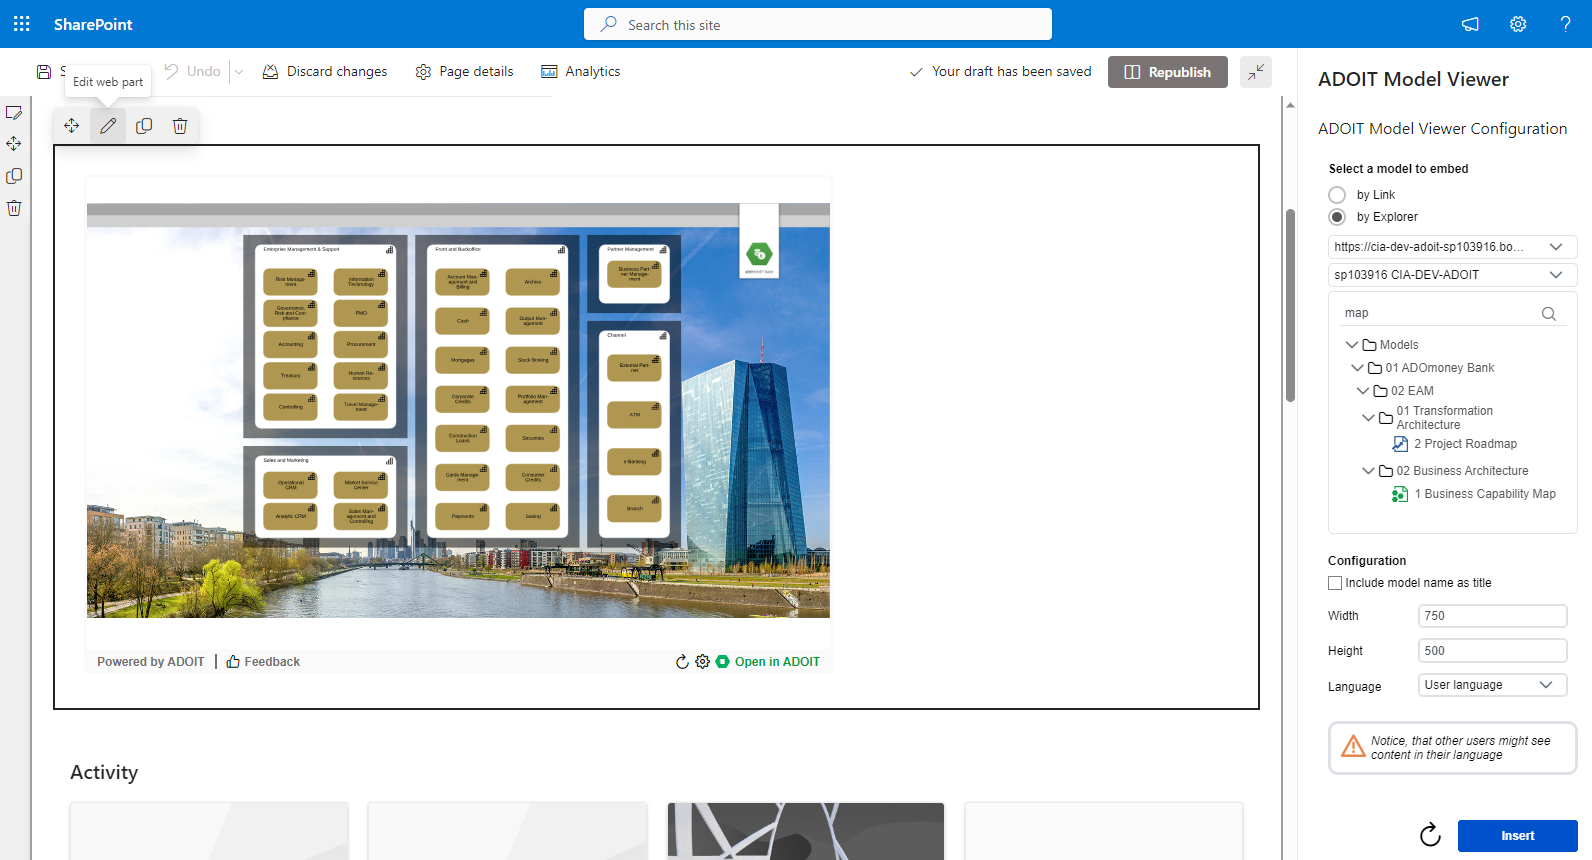
Task: Click the duplicate section icon in left rail
Action: [x=14, y=176]
